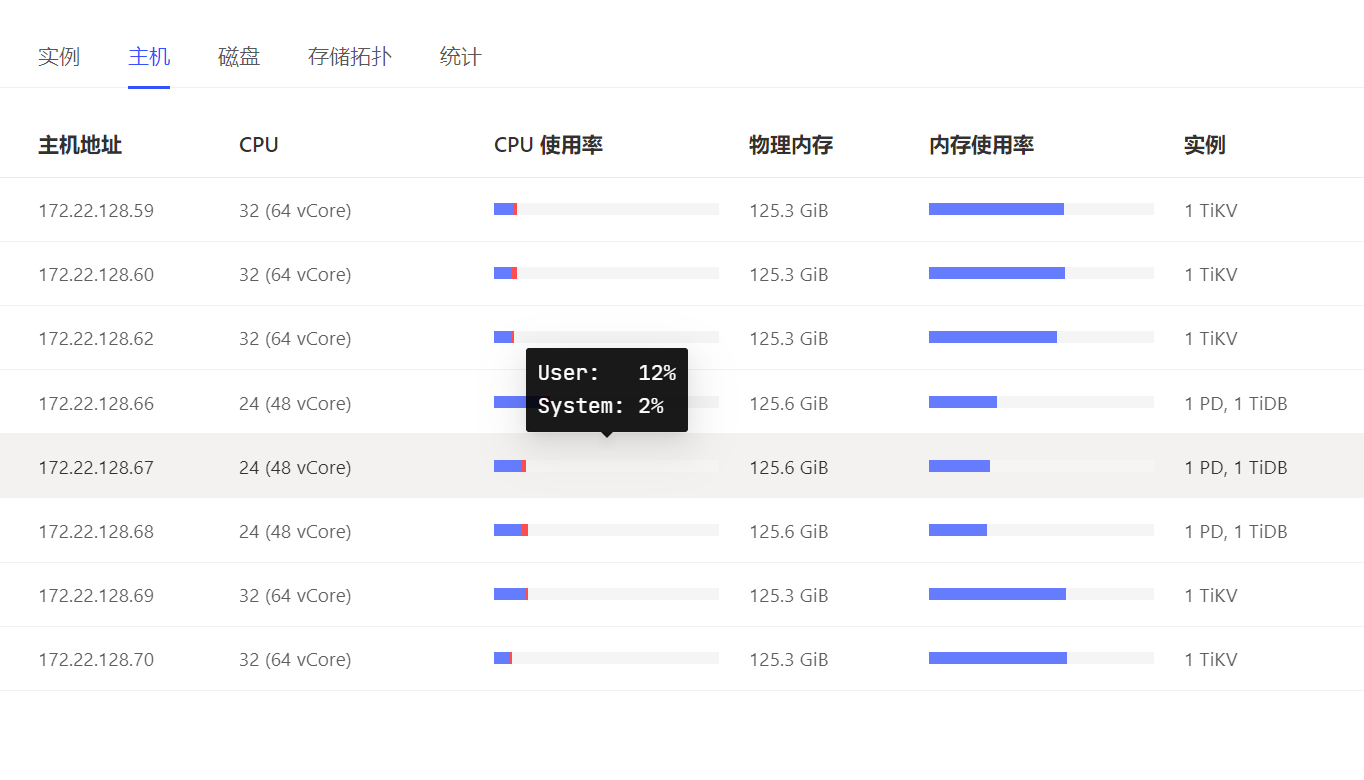Image resolution: width=1364 pixels, height=780 pixels.
Task: Open the 统计 tab
Action: 460,57
